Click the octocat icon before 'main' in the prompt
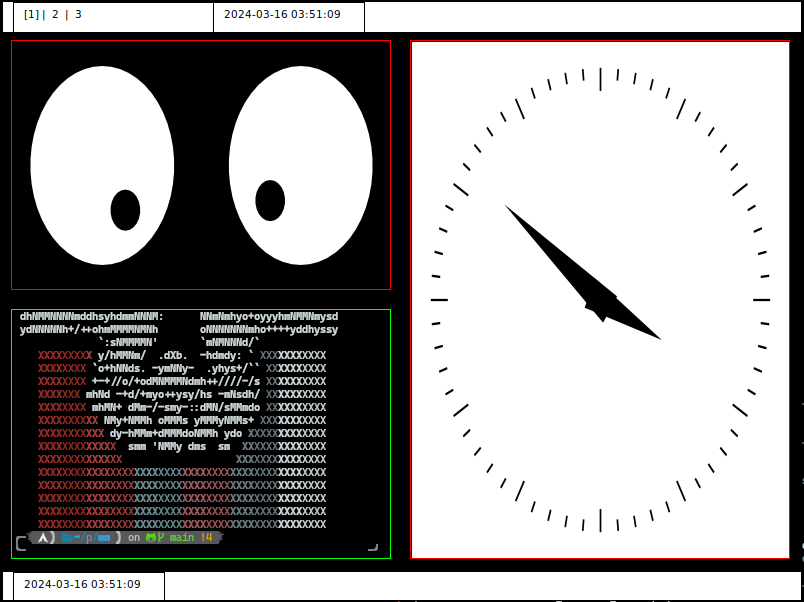Viewport: 804px width, 602px height. (151, 537)
